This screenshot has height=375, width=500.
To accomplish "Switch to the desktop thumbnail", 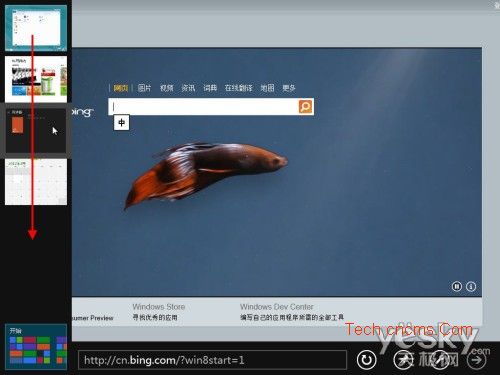I will tap(36, 28).
